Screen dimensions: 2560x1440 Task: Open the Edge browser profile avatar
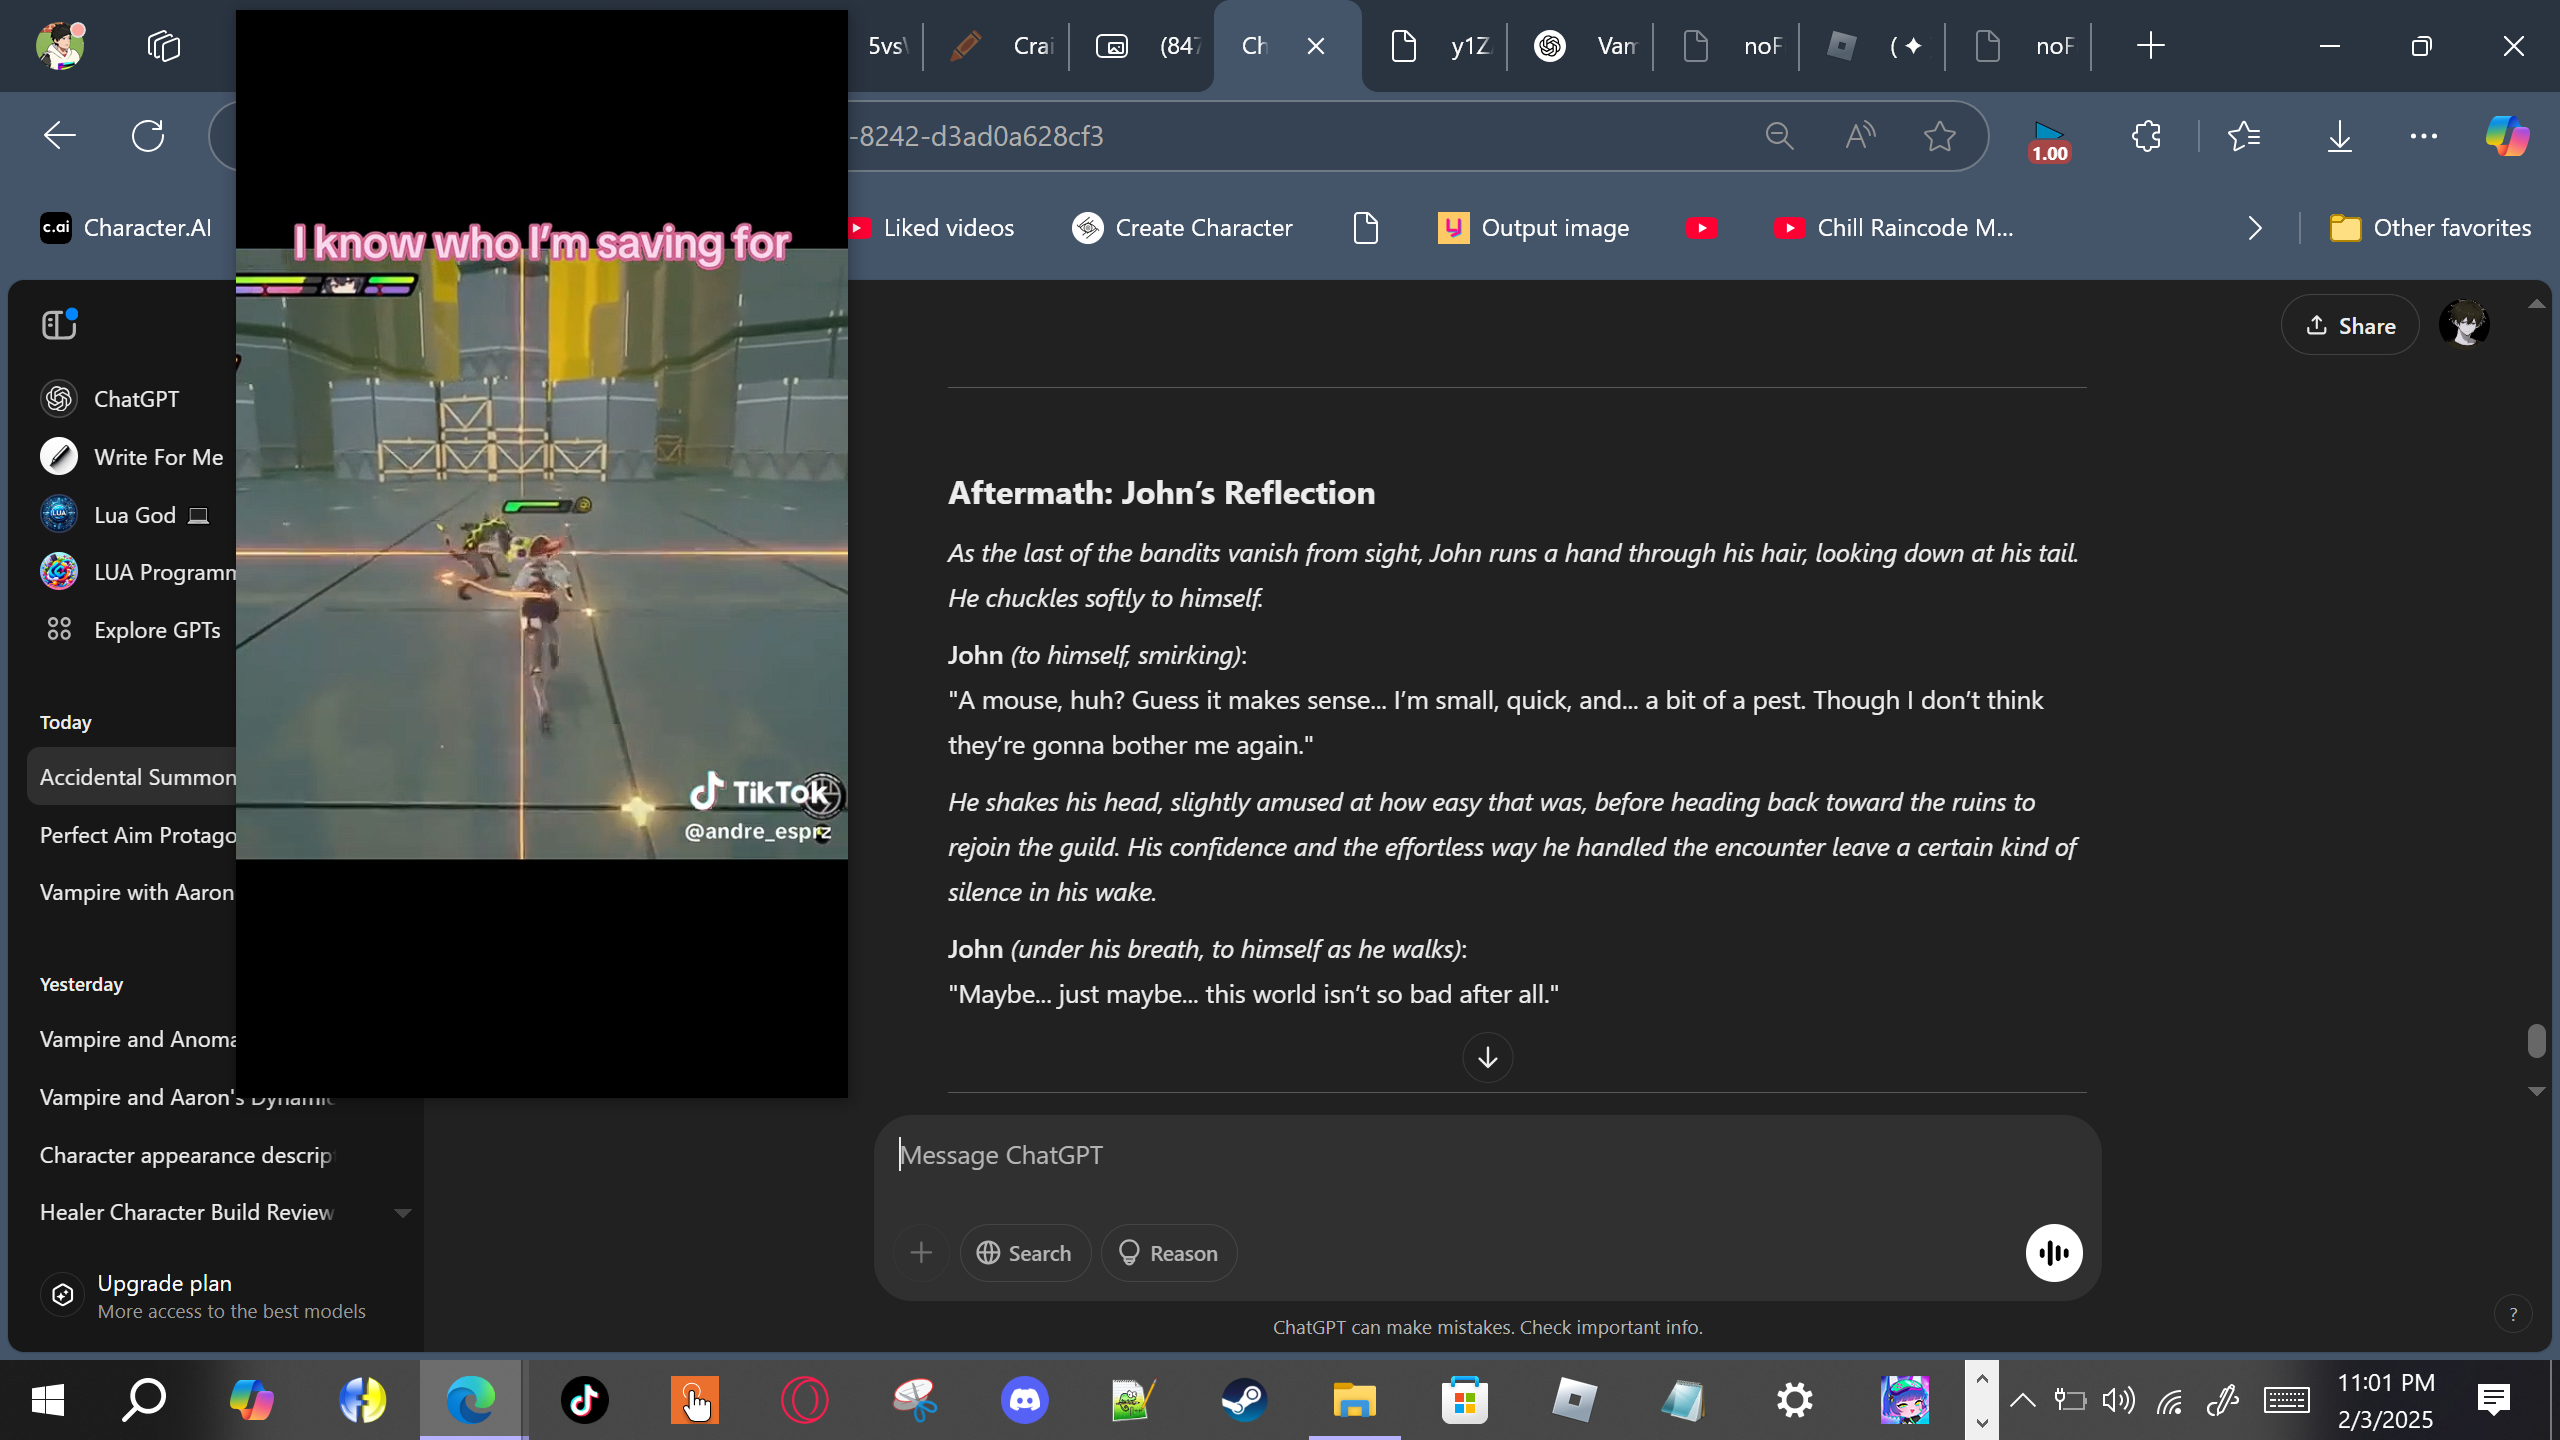click(x=60, y=45)
